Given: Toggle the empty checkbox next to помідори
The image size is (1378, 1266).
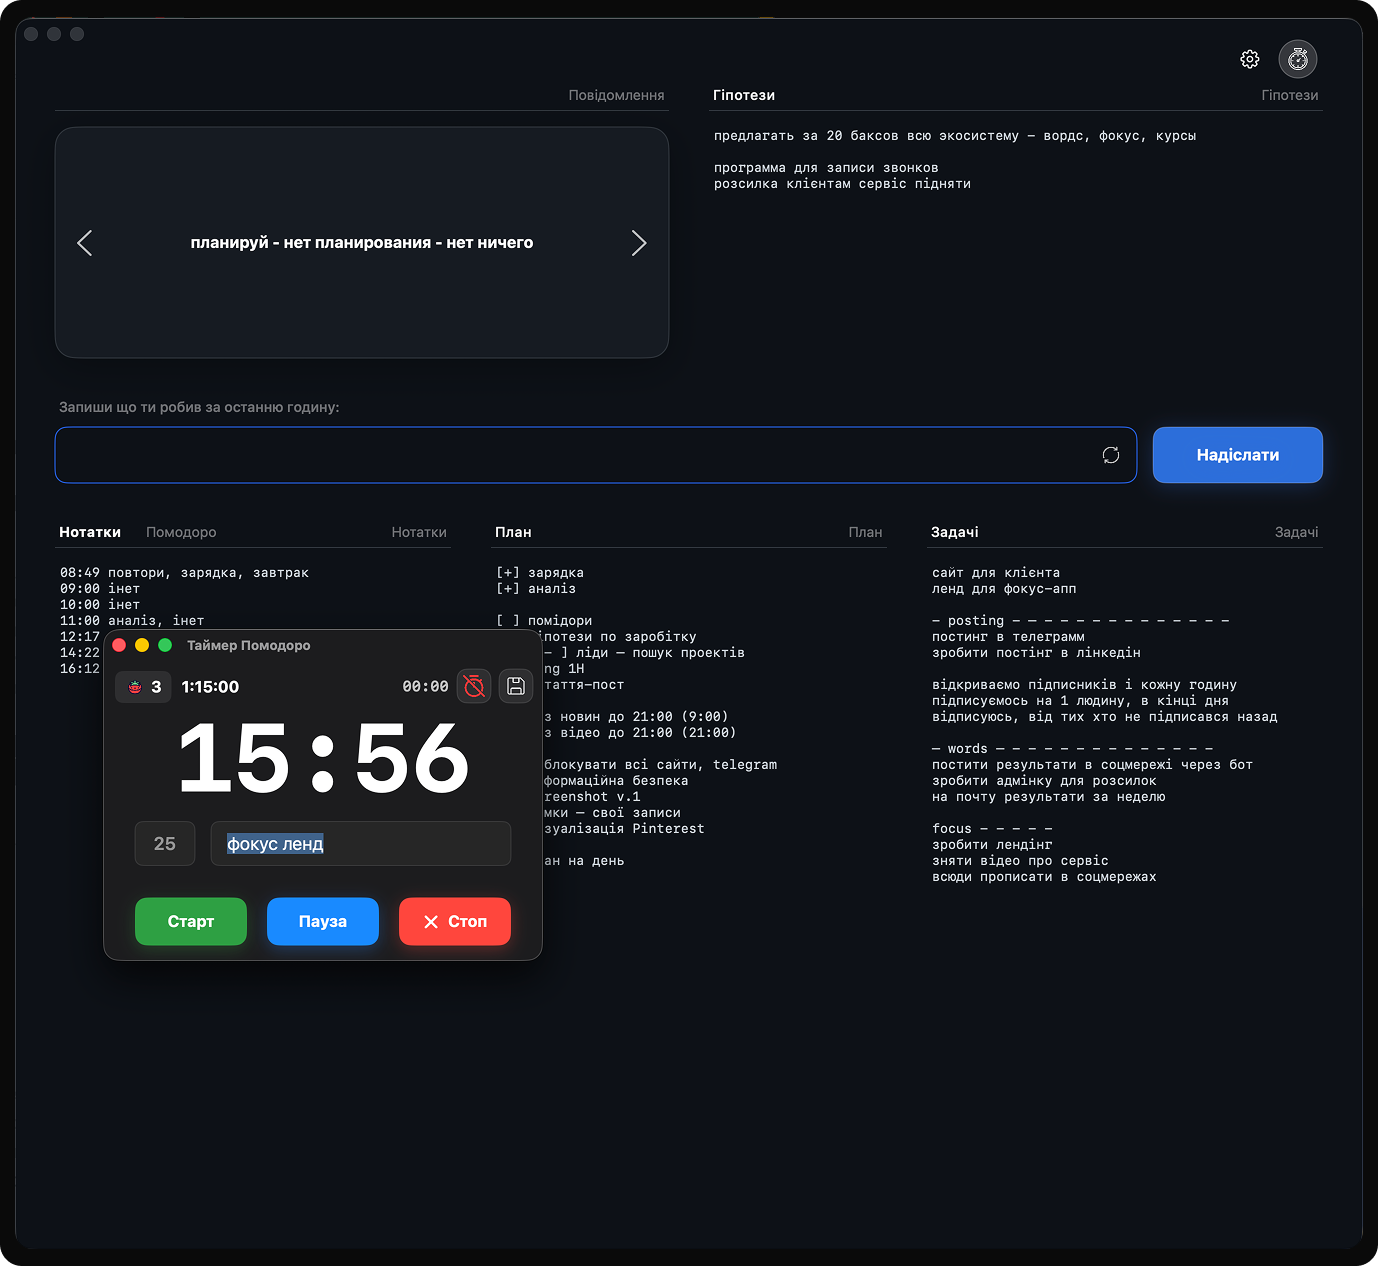Looking at the screenshot, I should coord(508,621).
